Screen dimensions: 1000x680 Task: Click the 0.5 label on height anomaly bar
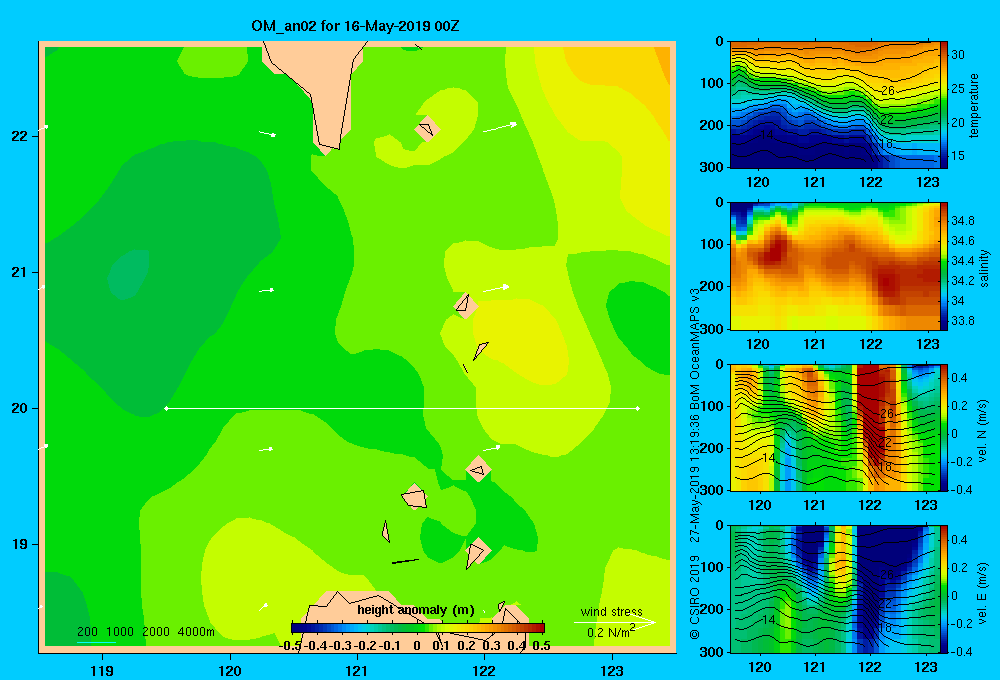pyautogui.click(x=541, y=646)
